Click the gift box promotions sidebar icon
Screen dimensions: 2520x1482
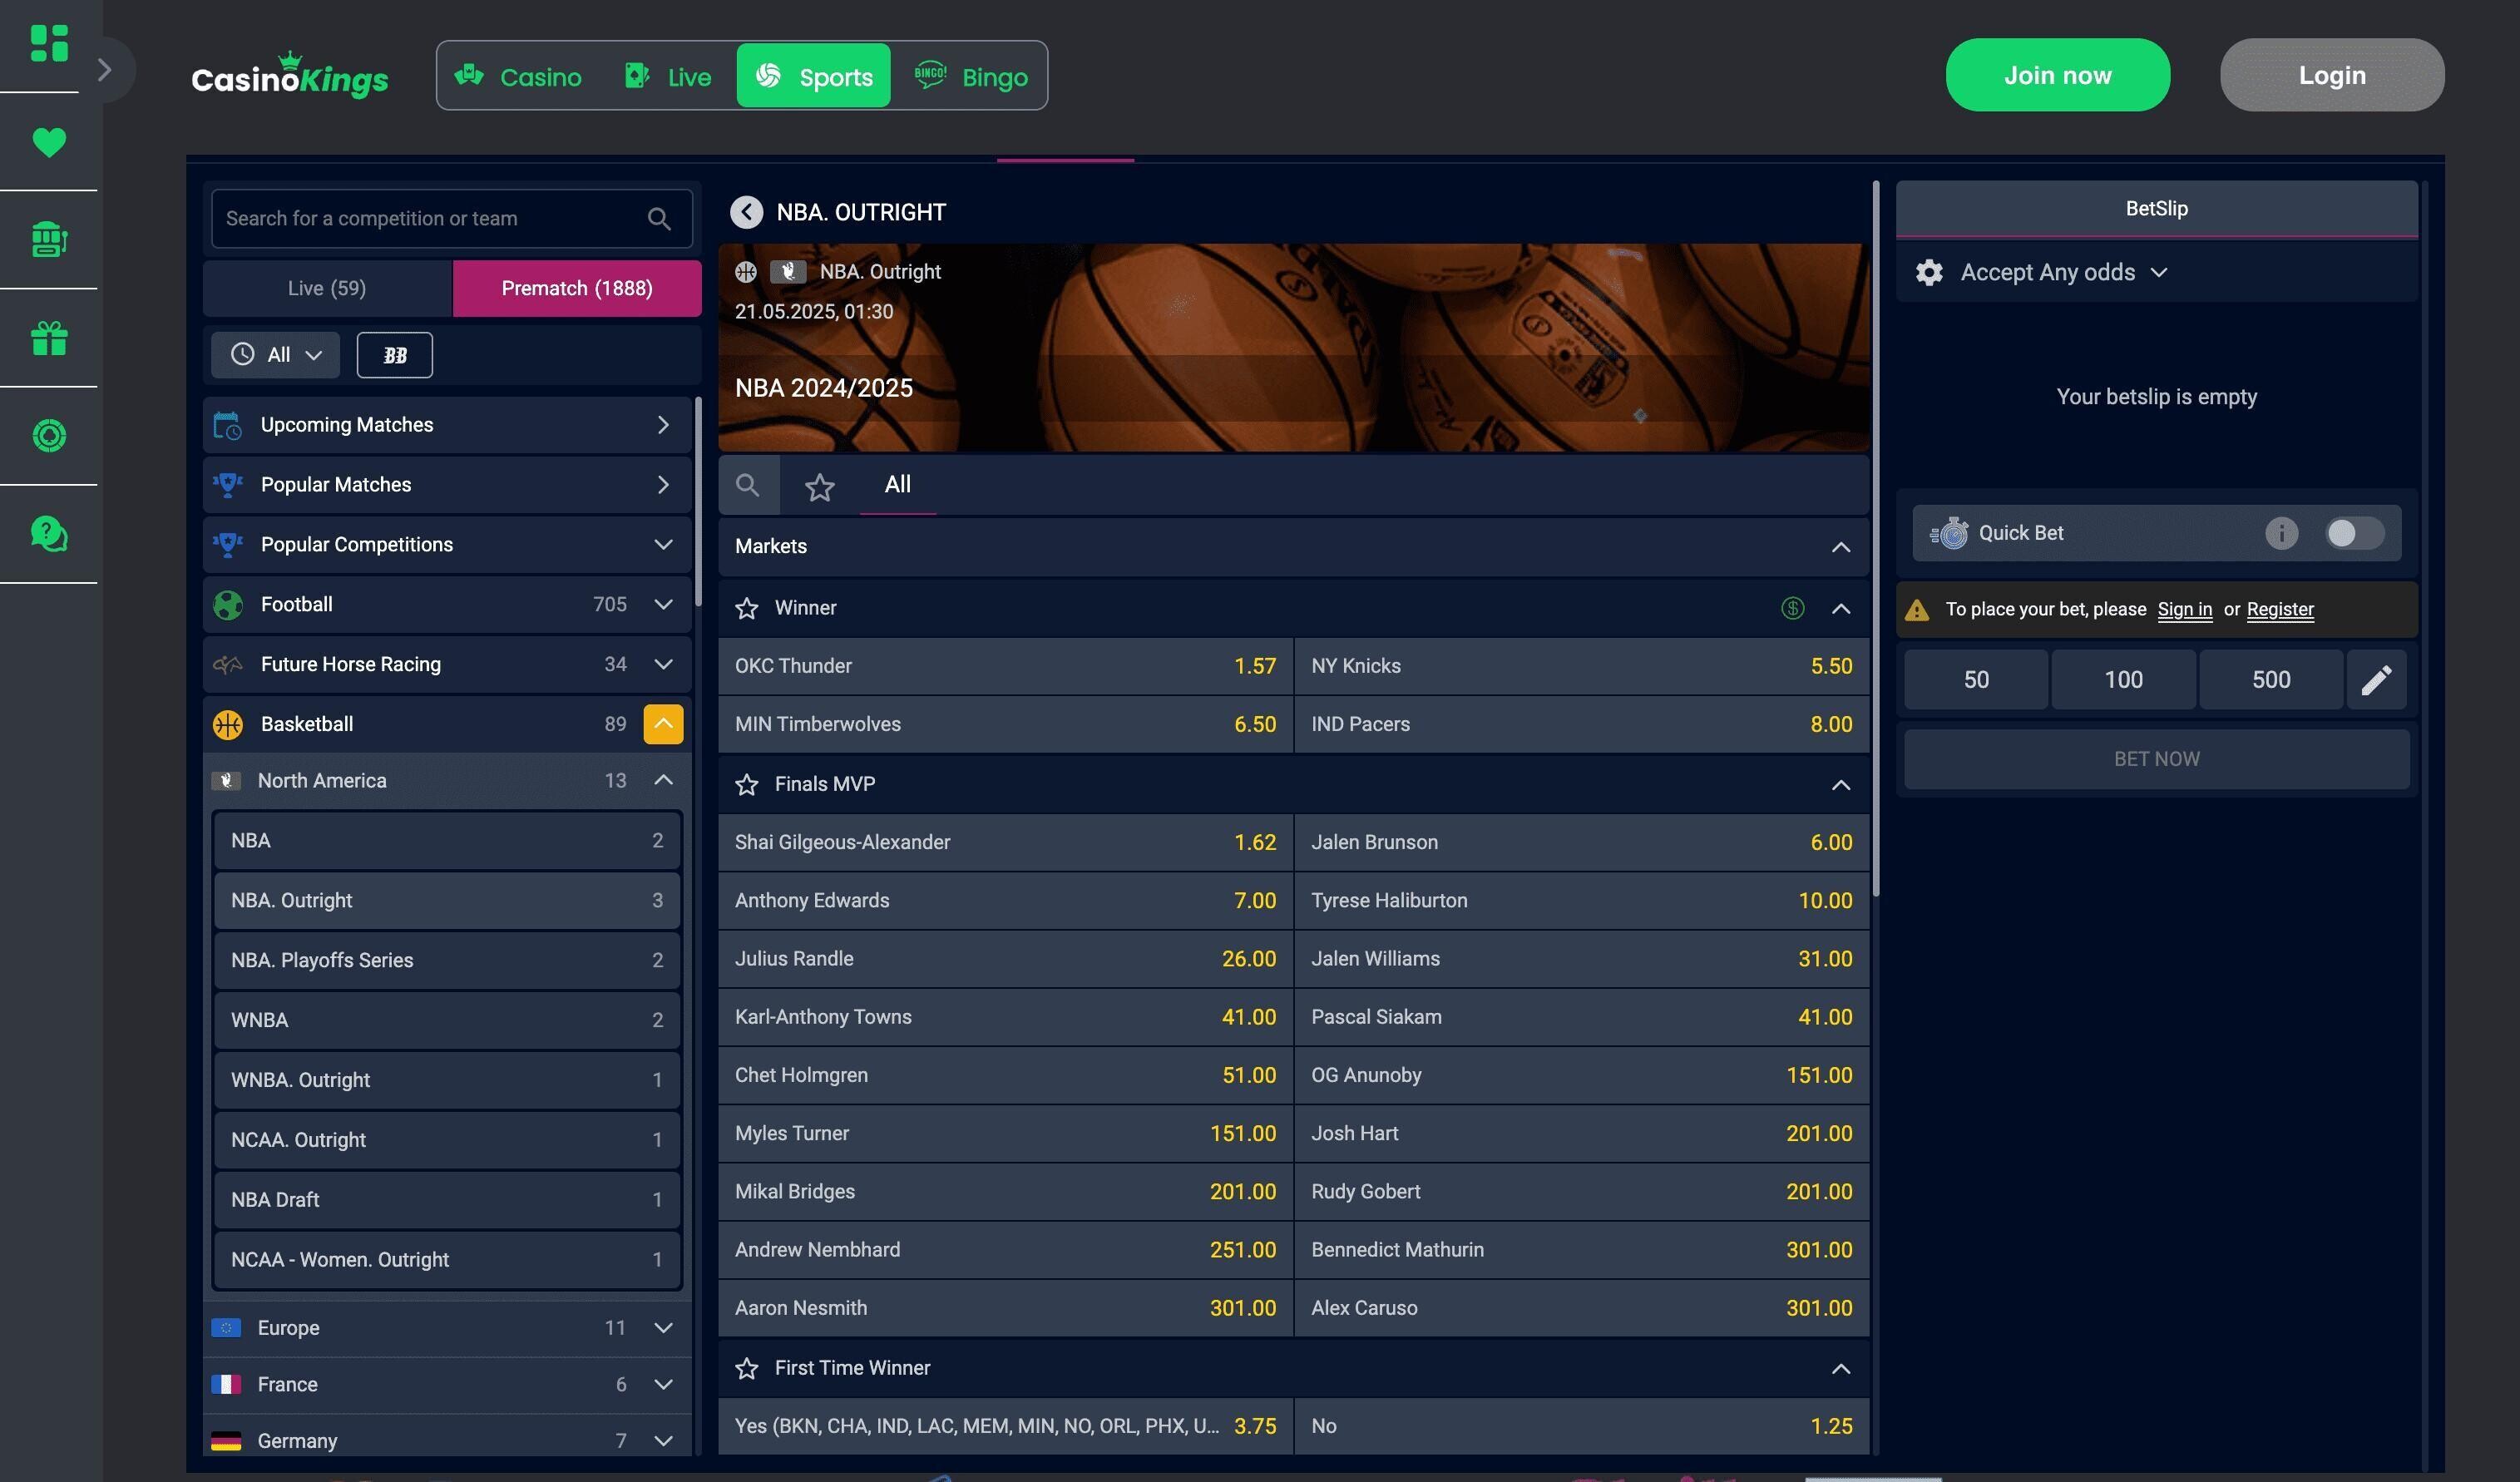(49, 338)
